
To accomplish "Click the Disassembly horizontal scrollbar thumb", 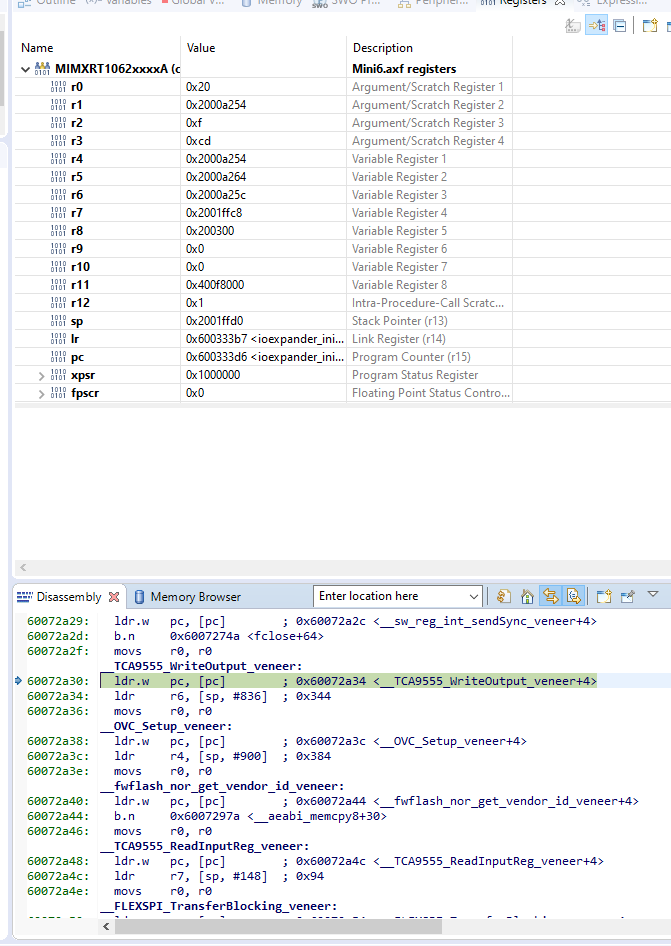I will pyautogui.click(x=278, y=926).
